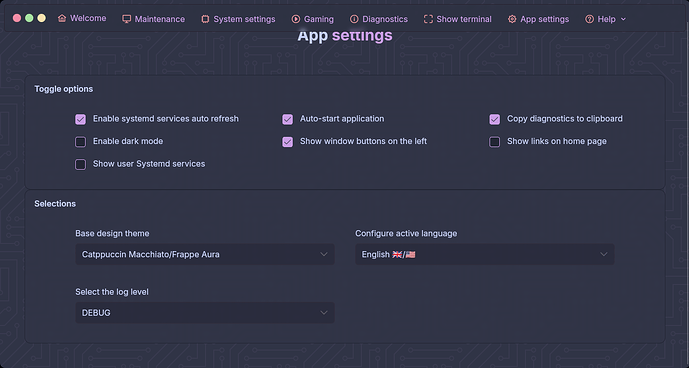Click the bracket icon beside Show terminal
This screenshot has height=368, width=689.
[428, 19]
